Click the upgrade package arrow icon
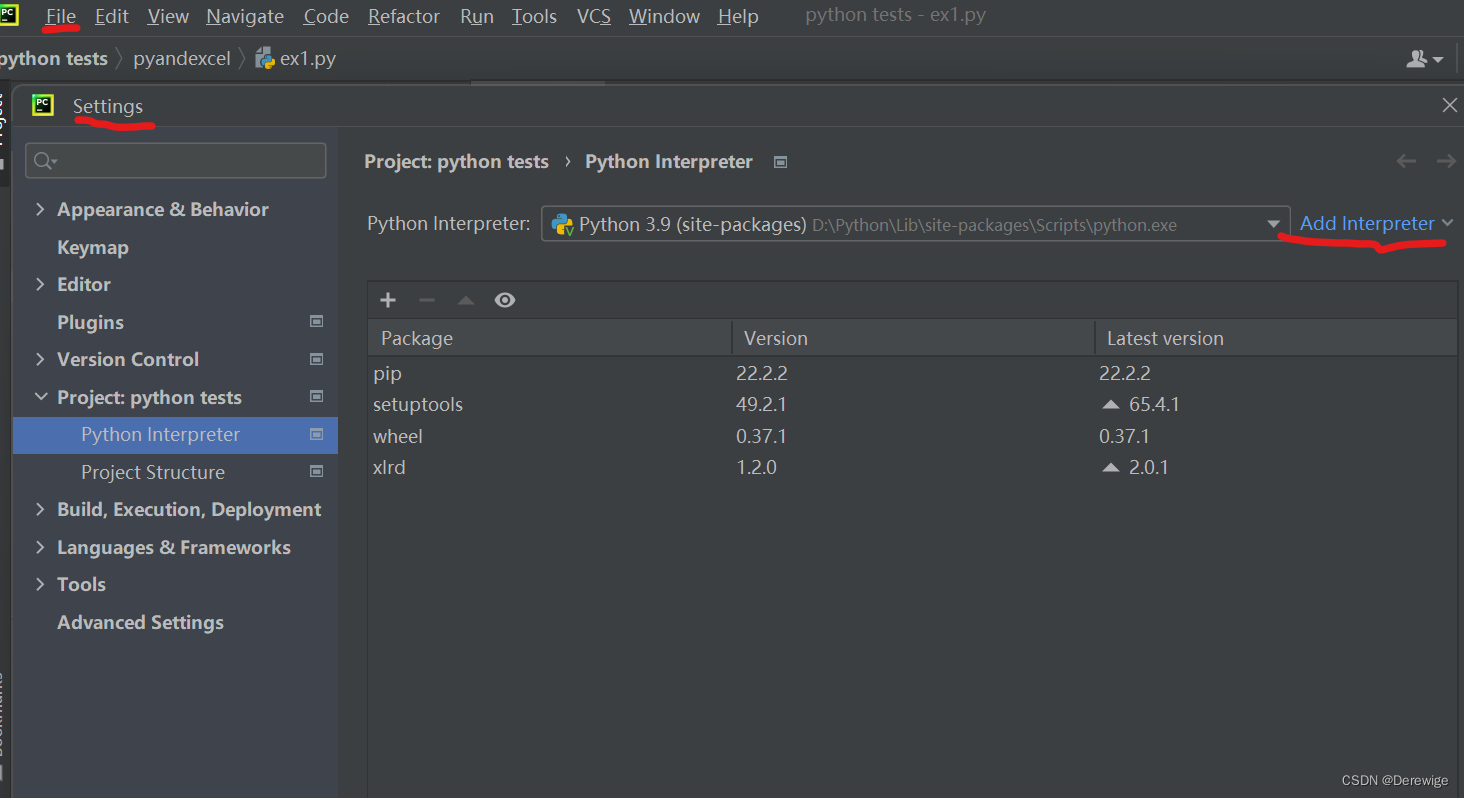Image resolution: width=1464 pixels, height=798 pixels. tap(466, 300)
